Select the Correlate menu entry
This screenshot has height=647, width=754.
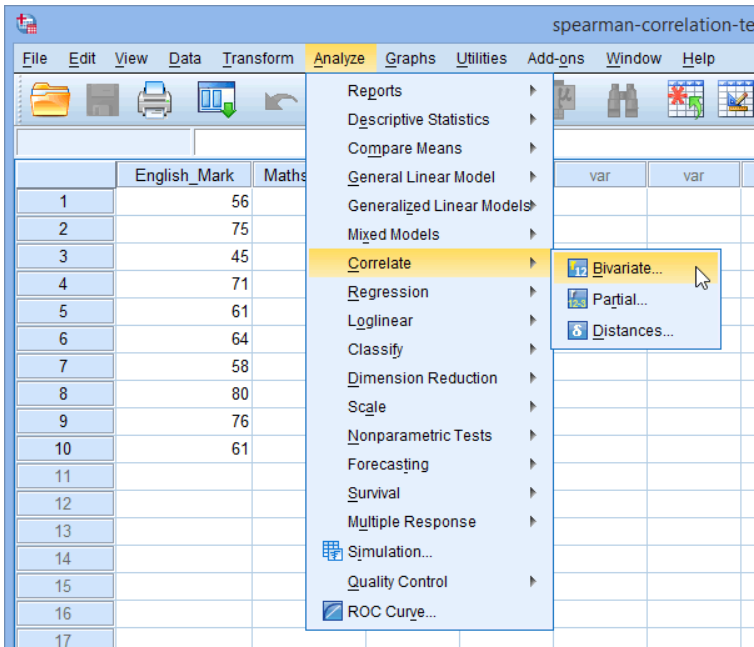pyautogui.click(x=429, y=263)
